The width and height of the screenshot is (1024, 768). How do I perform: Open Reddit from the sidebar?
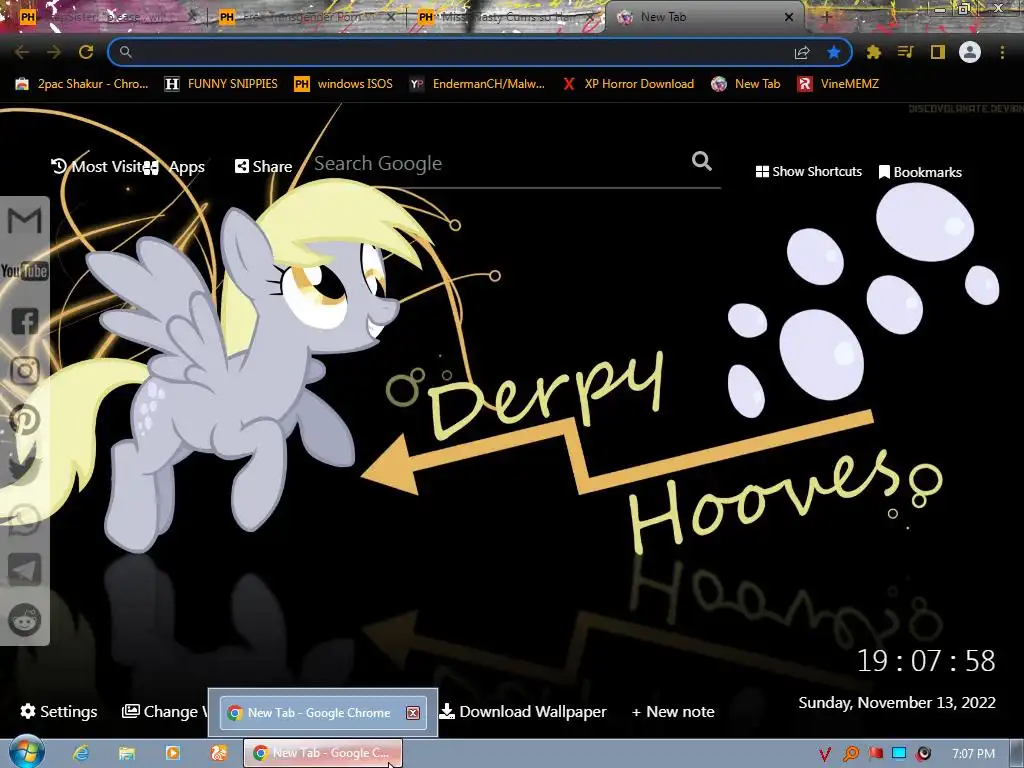point(25,619)
